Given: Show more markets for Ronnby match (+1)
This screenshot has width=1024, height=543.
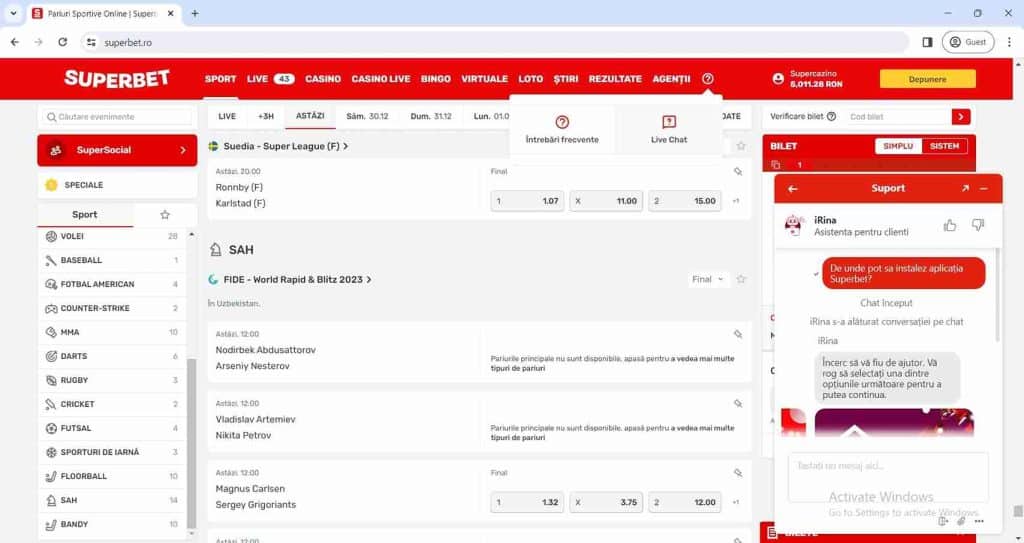Looking at the screenshot, I should (736, 201).
